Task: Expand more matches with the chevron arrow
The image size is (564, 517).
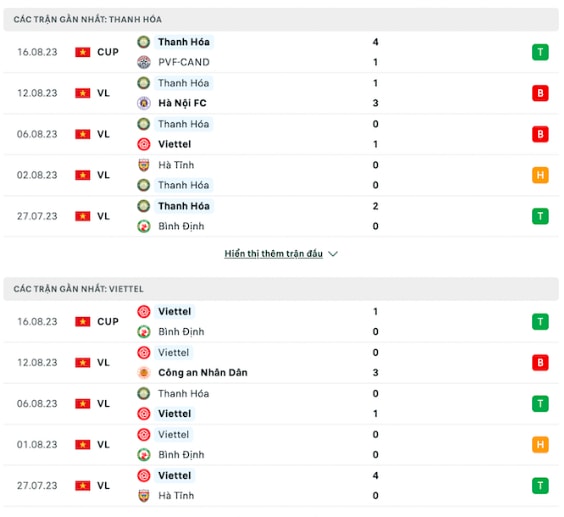Action: 333,254
